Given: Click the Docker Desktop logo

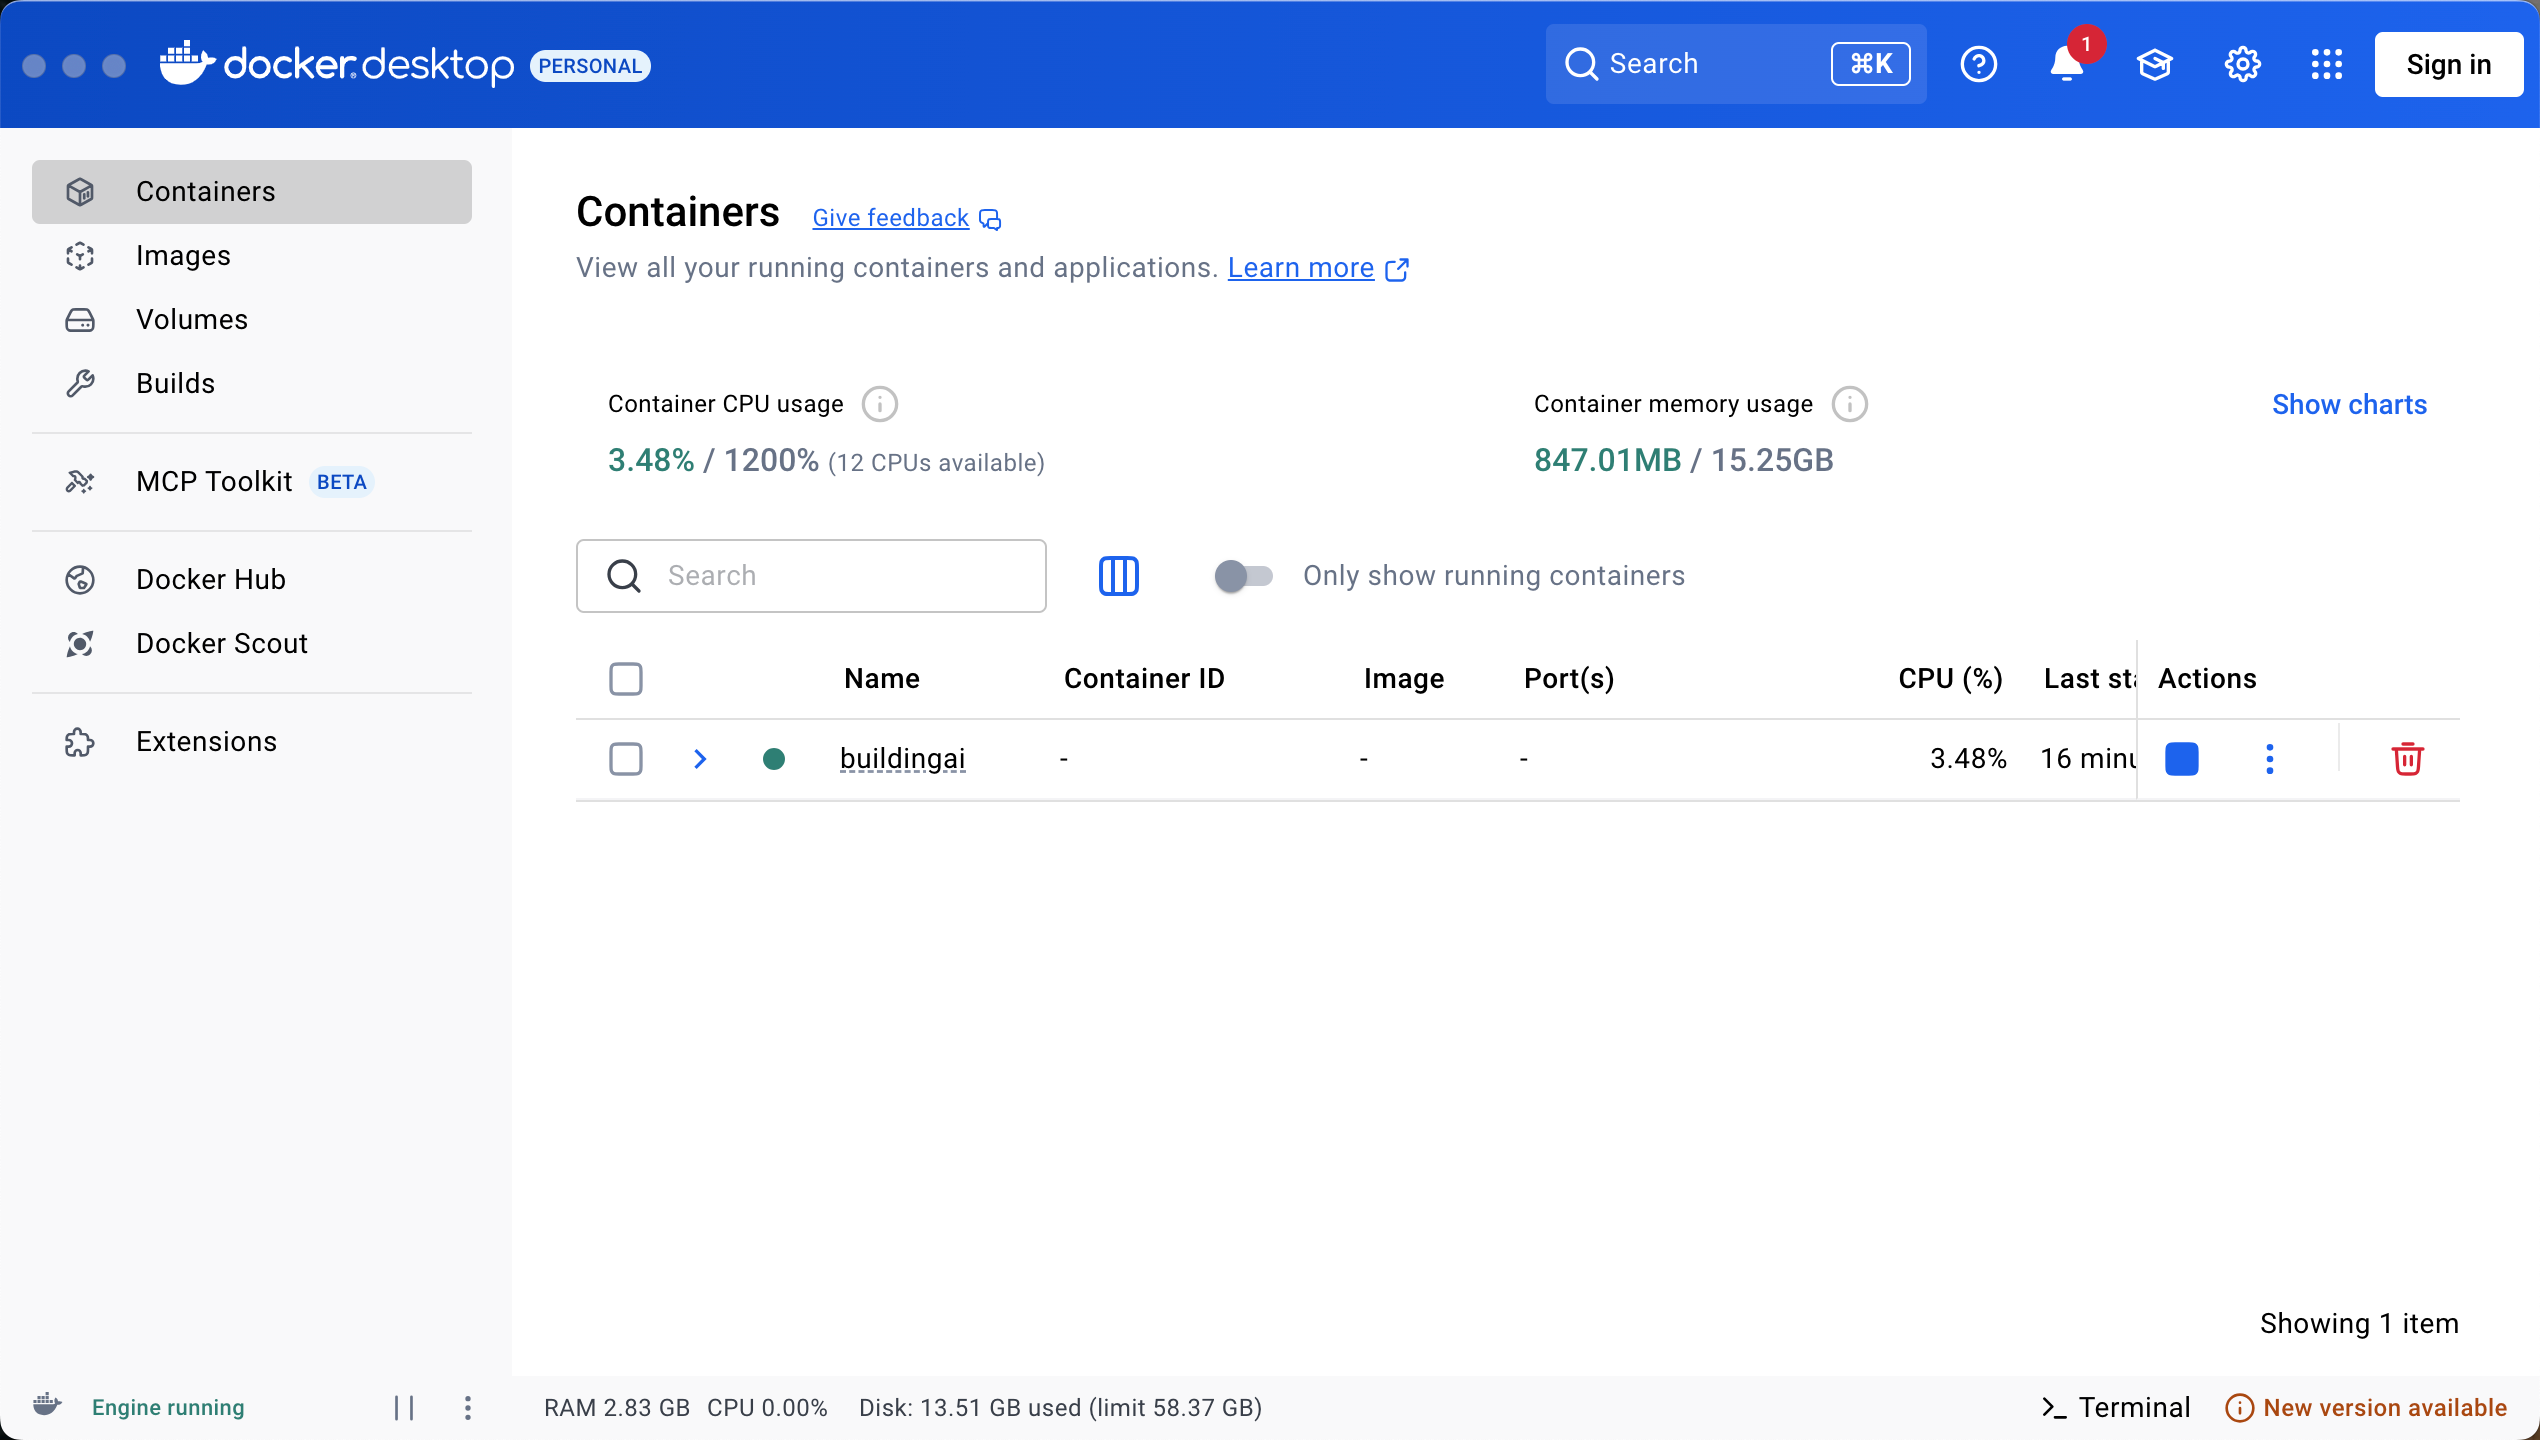Looking at the screenshot, I should [x=336, y=64].
